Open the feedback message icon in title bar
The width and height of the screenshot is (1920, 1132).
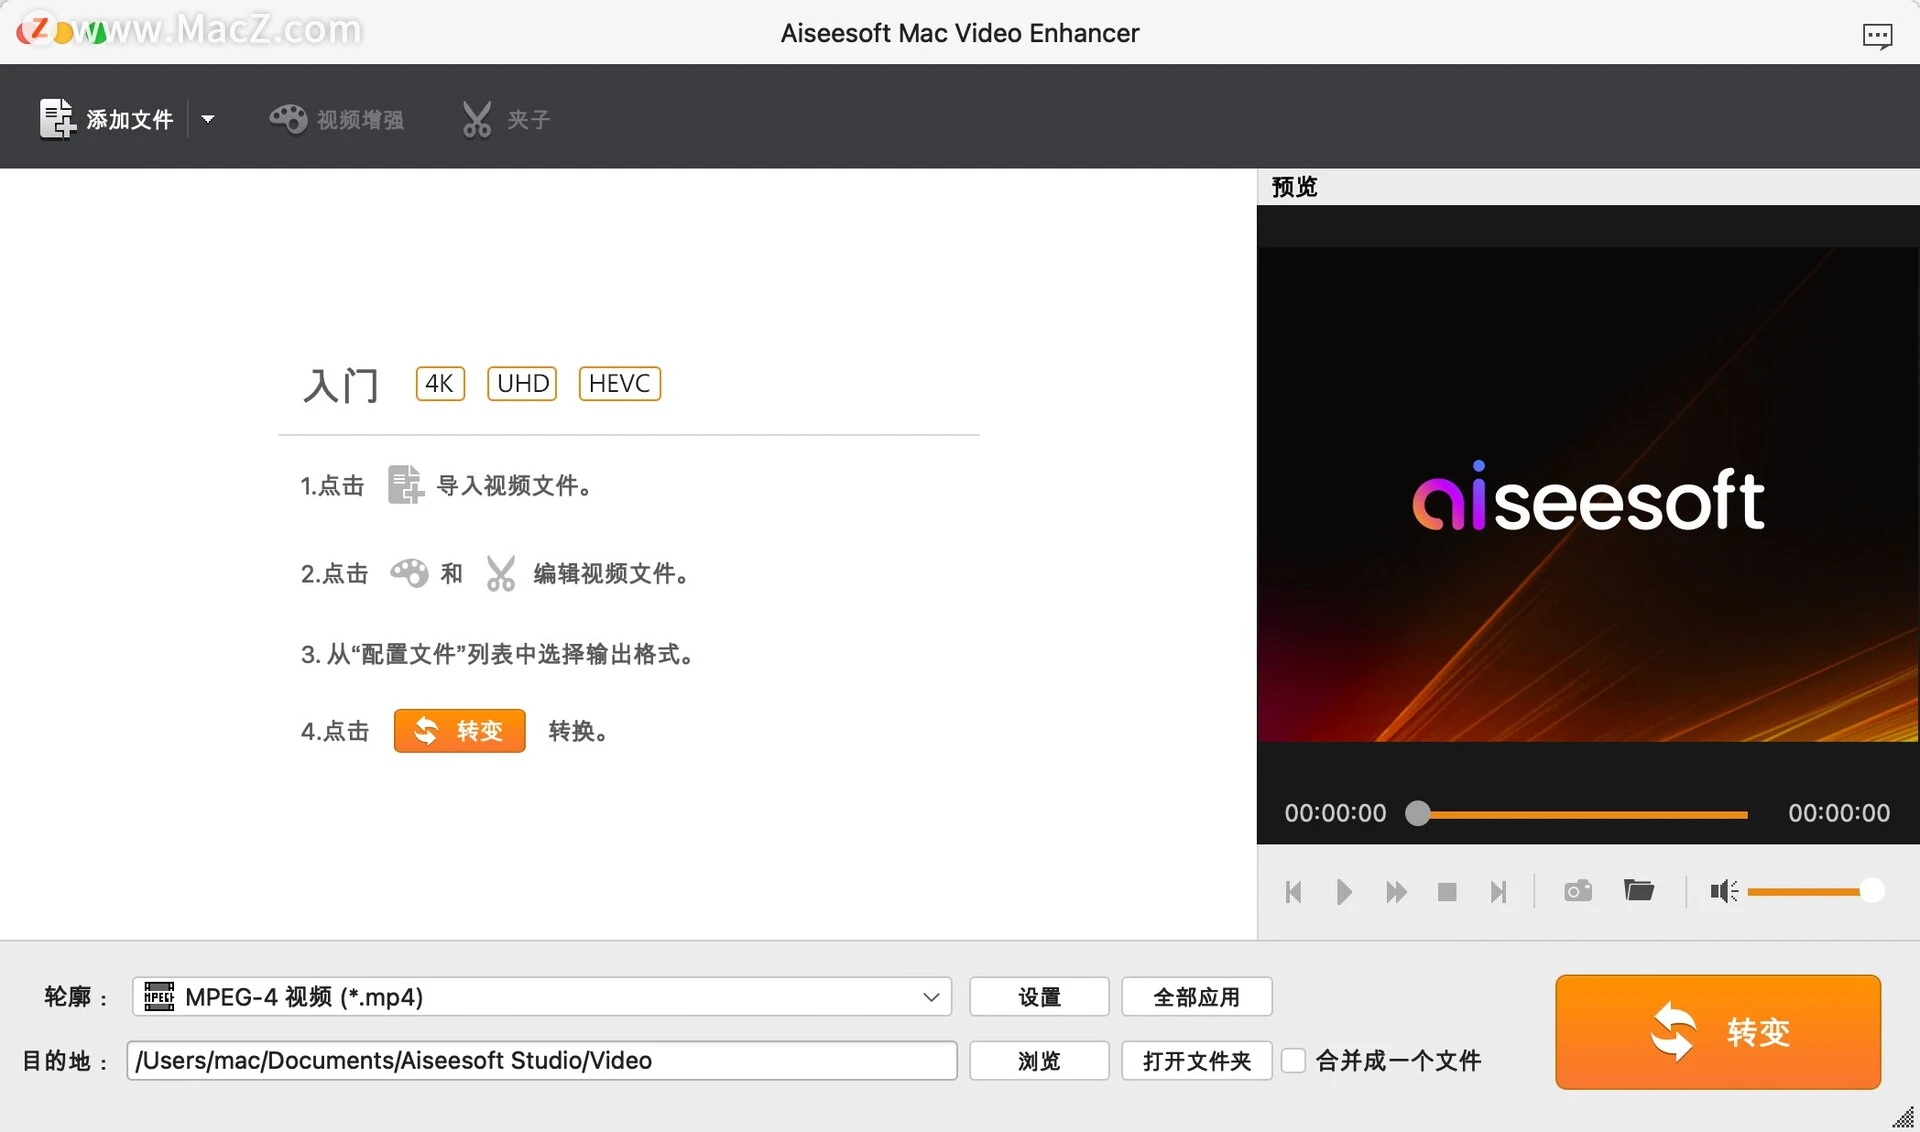pyautogui.click(x=1877, y=36)
